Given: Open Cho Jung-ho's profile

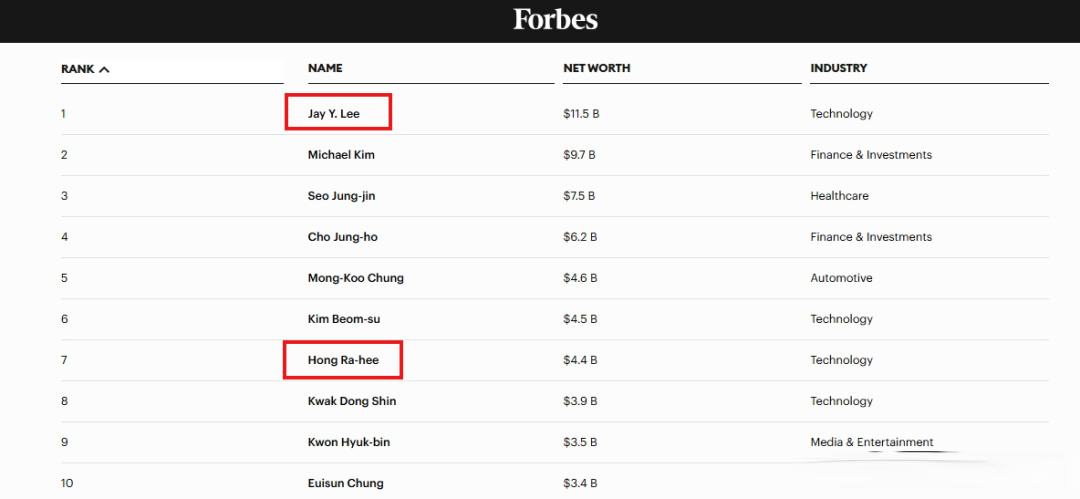Looking at the screenshot, I should 342,237.
